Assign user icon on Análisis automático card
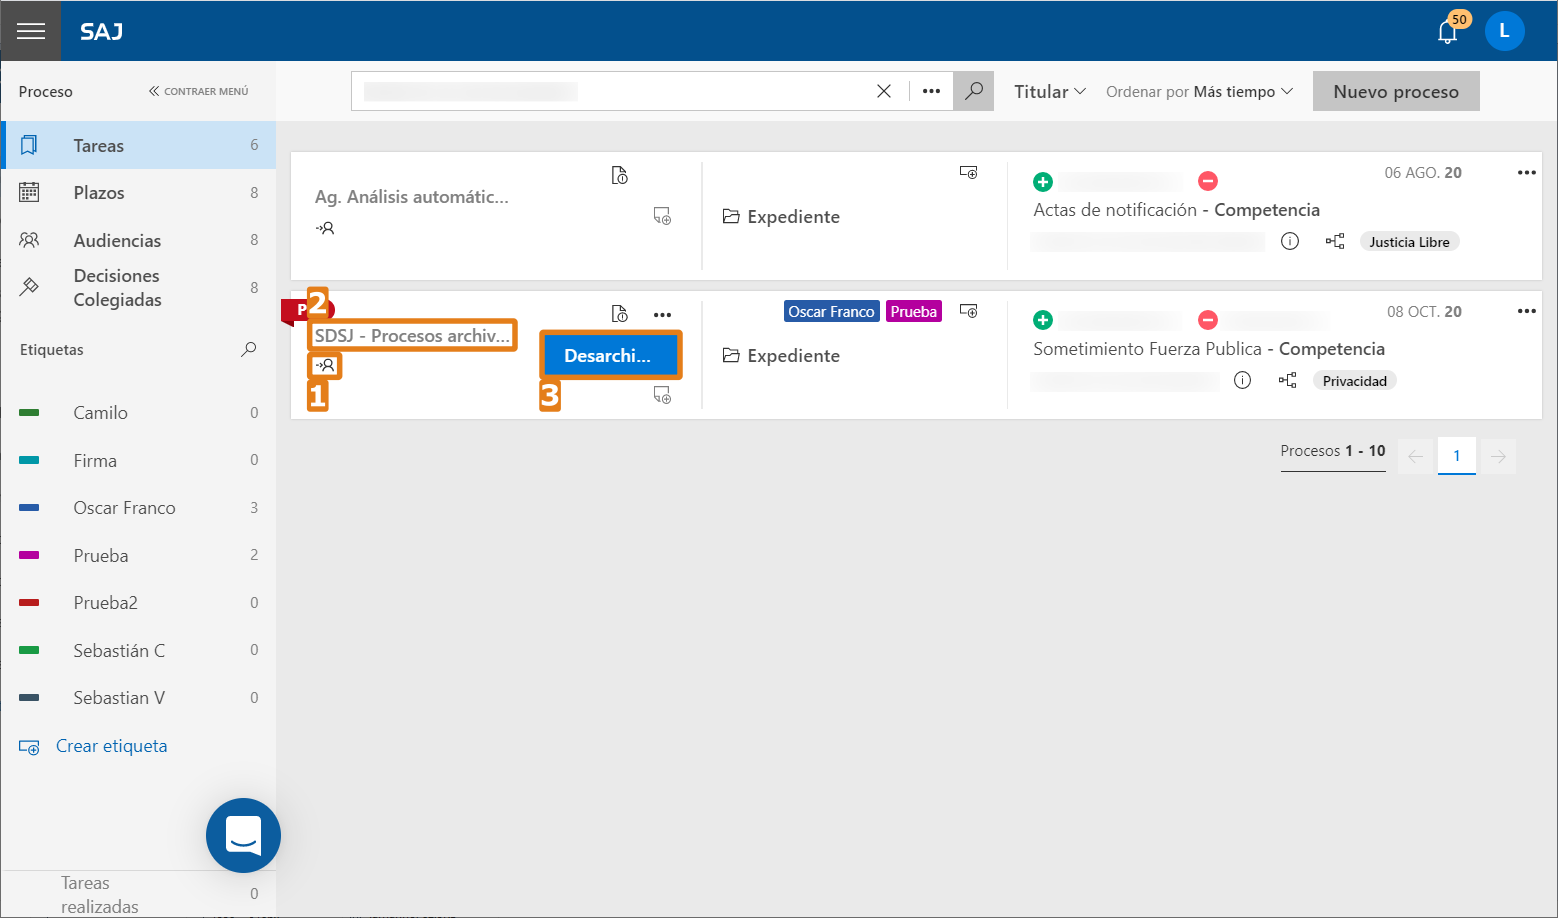The image size is (1558, 918). click(325, 228)
